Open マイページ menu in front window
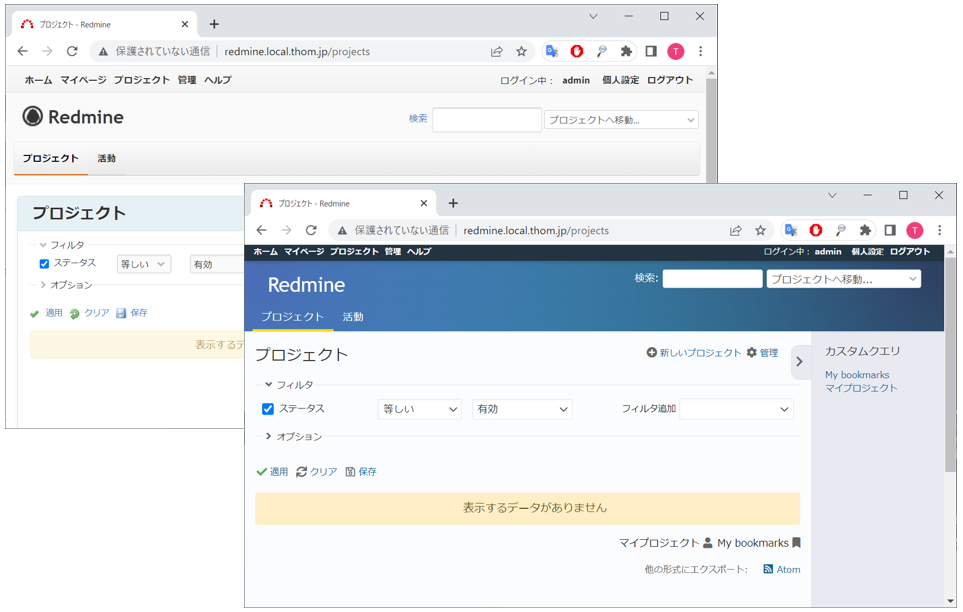Viewport: 963px width, 612px height. (x=304, y=251)
